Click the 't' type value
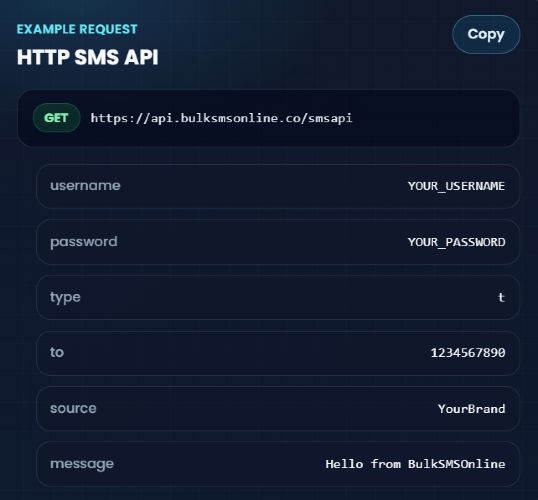The image size is (538, 500). (x=501, y=297)
